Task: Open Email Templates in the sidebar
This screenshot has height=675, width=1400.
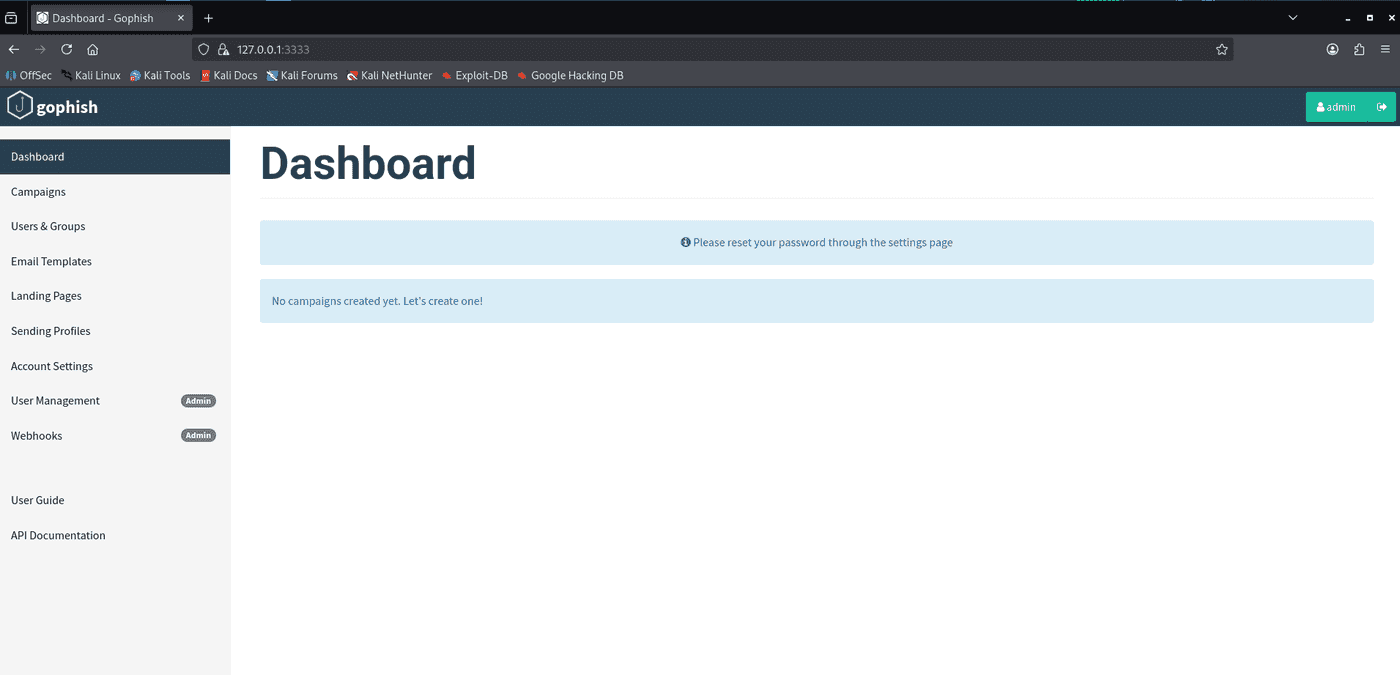Action: (x=115, y=261)
